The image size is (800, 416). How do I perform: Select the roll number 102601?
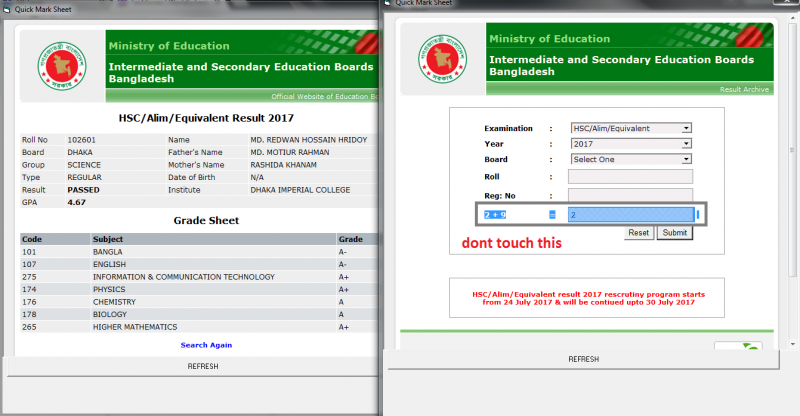(x=82, y=140)
